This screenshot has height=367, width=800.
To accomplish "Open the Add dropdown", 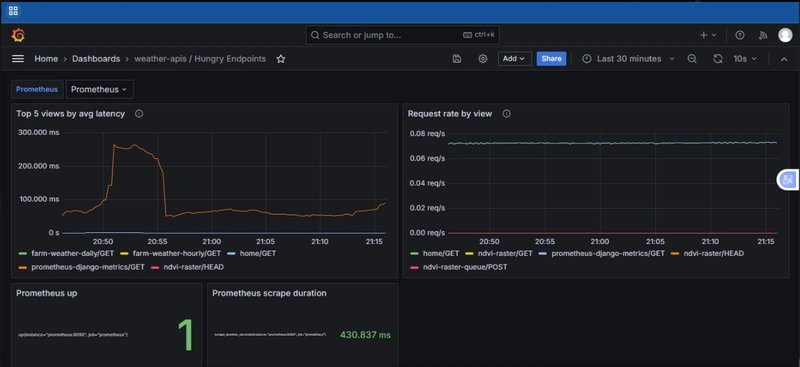I will [515, 59].
